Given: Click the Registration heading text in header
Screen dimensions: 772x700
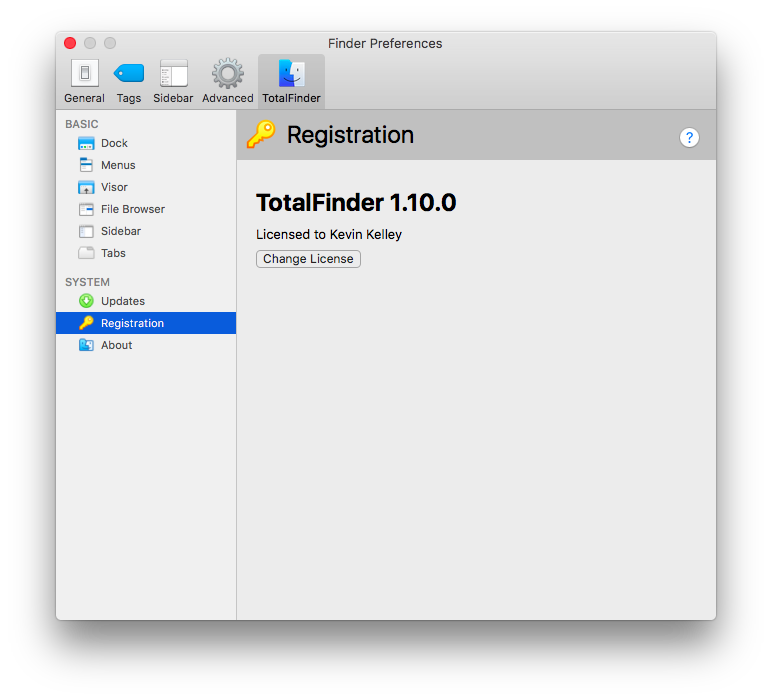Looking at the screenshot, I should 350,135.
